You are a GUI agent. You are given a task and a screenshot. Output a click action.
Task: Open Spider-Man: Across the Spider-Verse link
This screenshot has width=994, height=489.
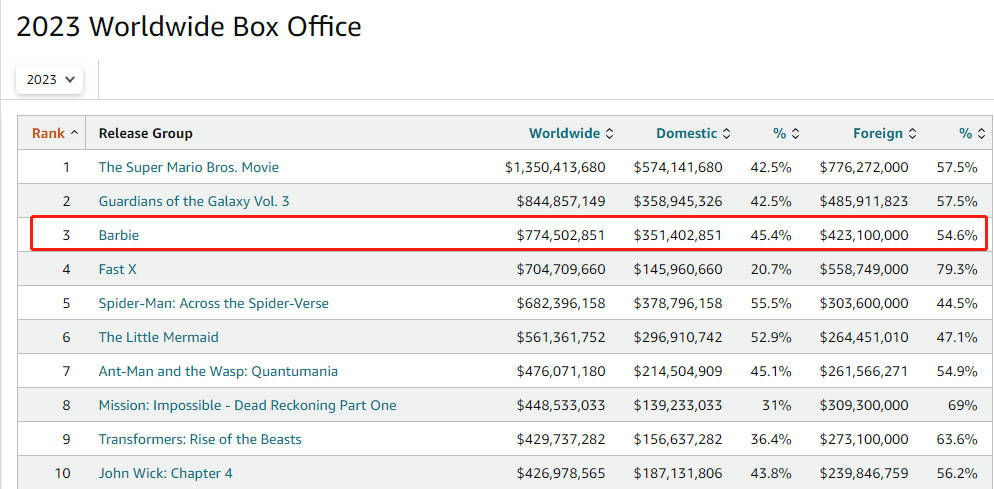[213, 303]
